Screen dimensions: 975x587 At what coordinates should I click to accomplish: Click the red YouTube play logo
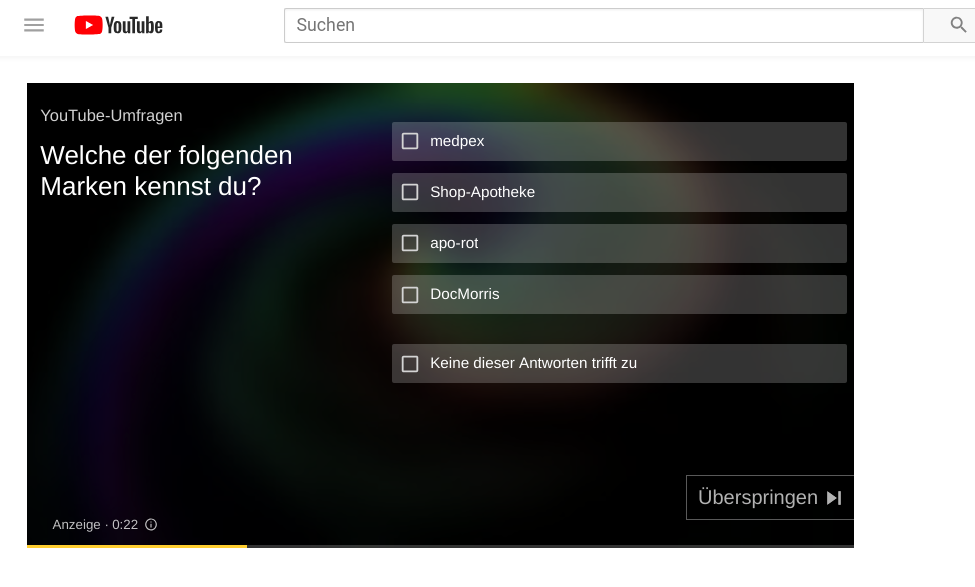point(88,25)
